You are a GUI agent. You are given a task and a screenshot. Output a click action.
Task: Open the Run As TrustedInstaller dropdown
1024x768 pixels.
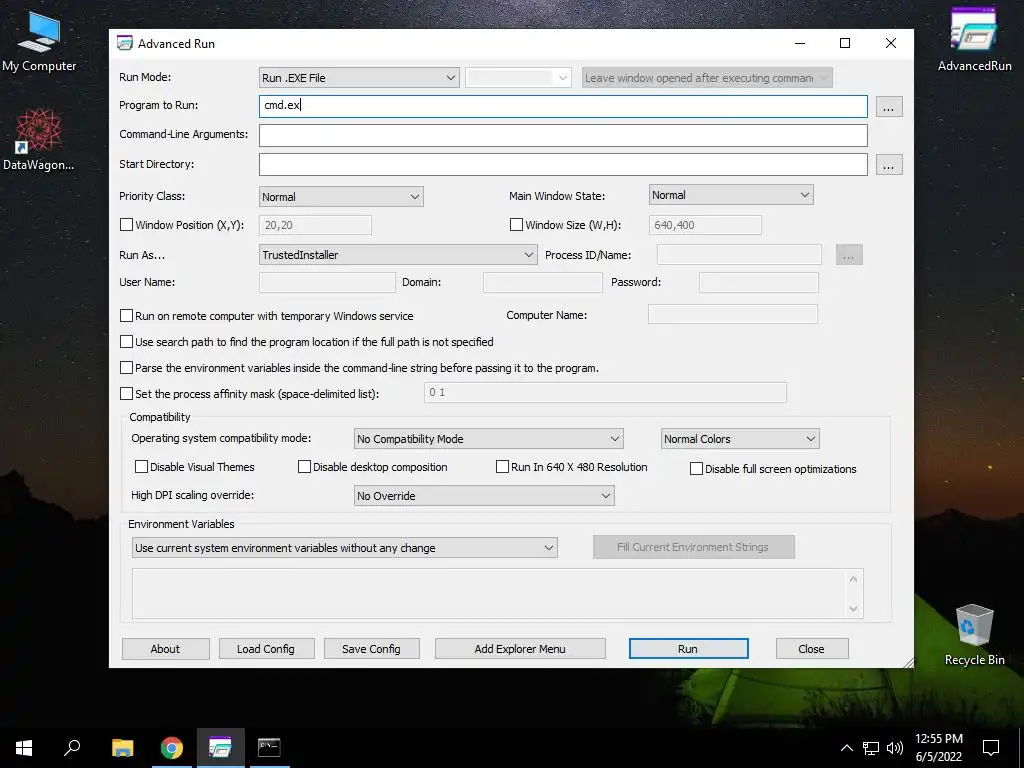coord(398,255)
